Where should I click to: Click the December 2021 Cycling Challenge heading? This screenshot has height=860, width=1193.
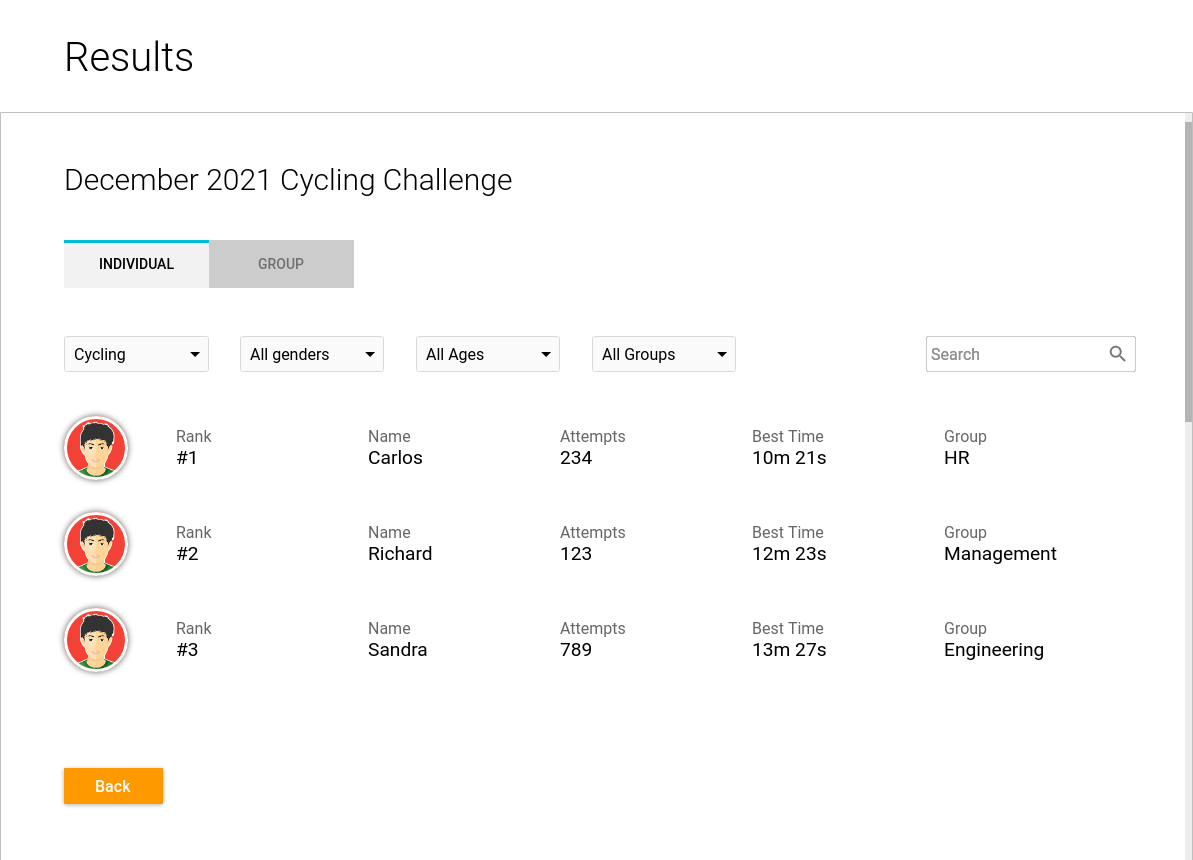[x=288, y=180]
